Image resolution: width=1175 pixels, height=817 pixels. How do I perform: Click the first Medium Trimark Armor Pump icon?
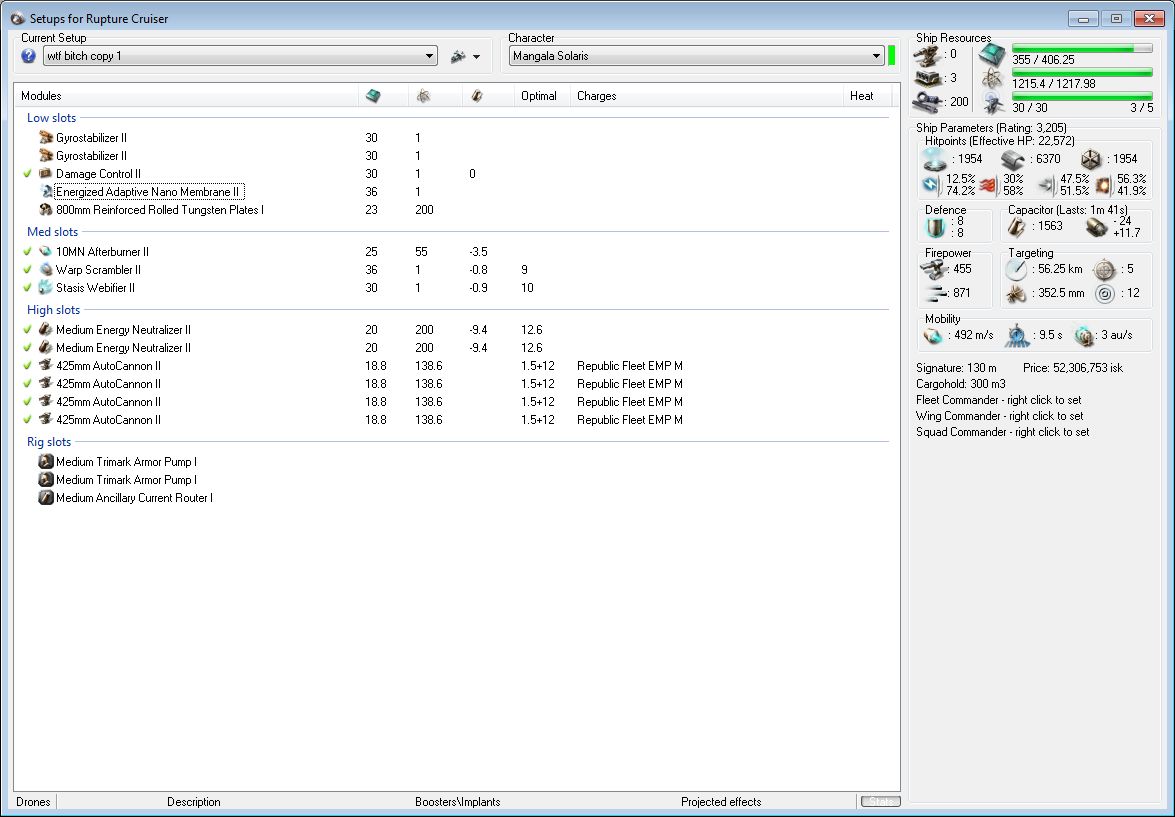pyautogui.click(x=45, y=462)
